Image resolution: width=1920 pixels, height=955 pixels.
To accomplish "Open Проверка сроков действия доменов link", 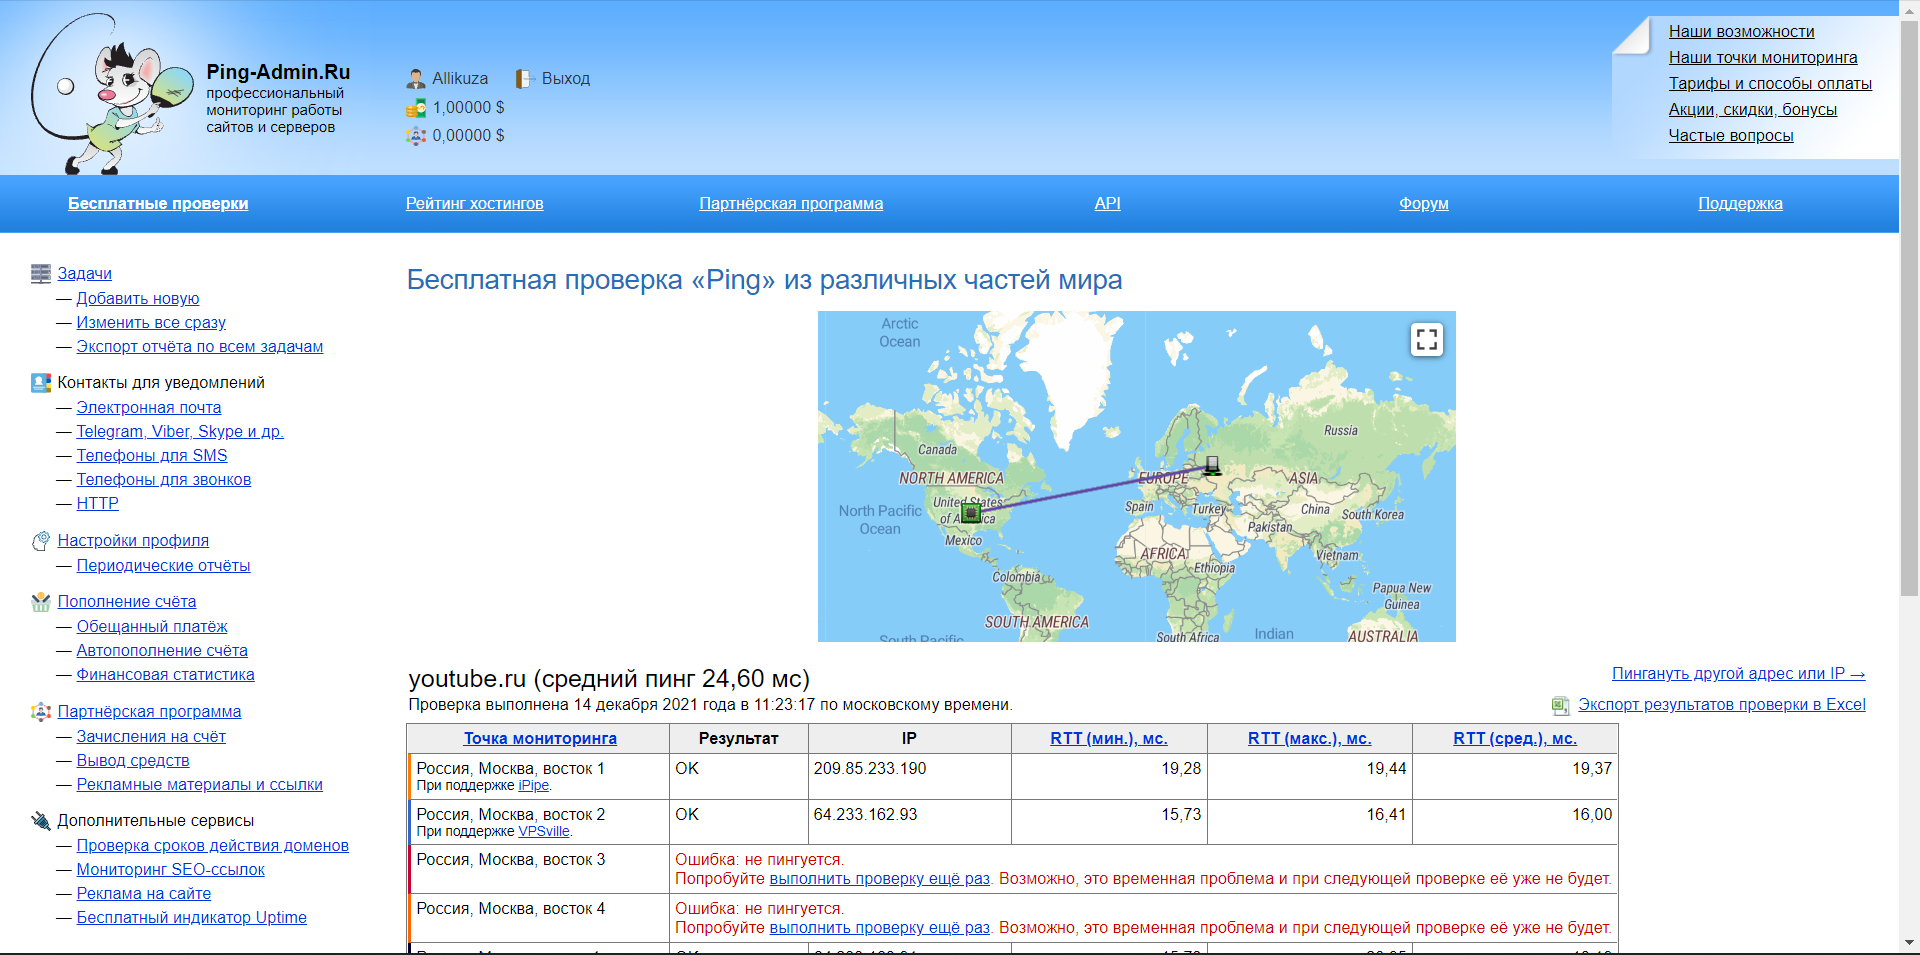I will [x=213, y=846].
